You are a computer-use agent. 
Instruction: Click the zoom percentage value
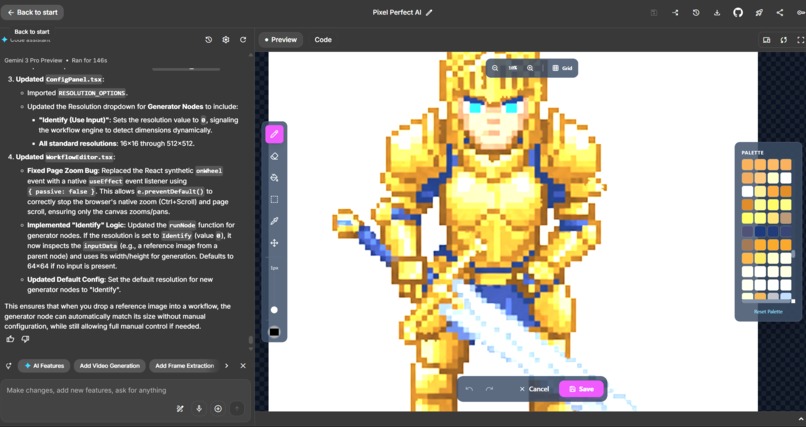pyautogui.click(x=512, y=68)
